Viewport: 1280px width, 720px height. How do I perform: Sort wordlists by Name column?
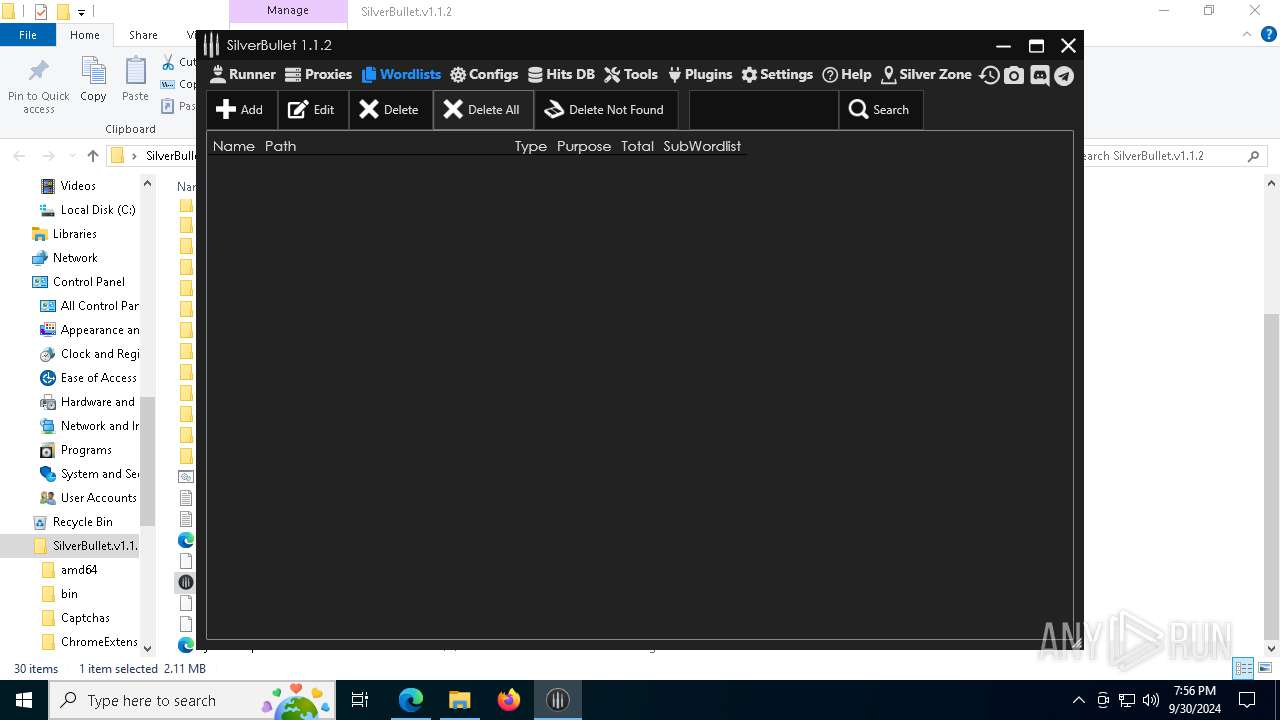234,146
